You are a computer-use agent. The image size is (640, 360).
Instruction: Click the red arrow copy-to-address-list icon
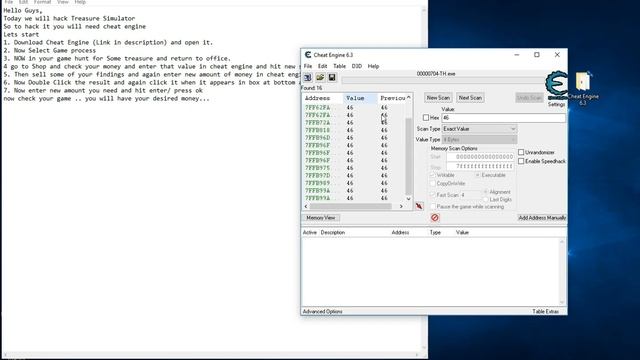pos(419,206)
